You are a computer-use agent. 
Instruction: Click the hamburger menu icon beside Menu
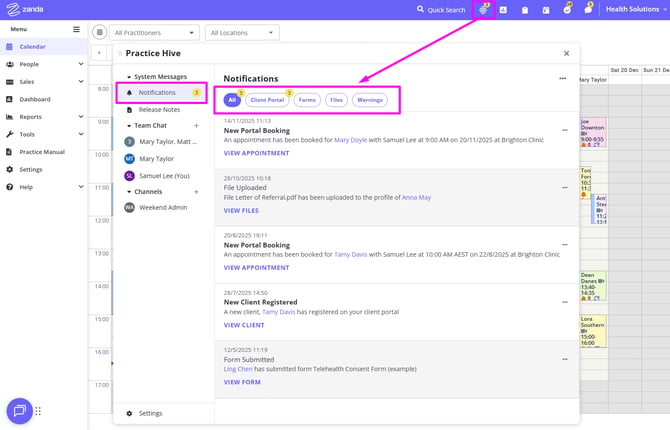(76, 29)
